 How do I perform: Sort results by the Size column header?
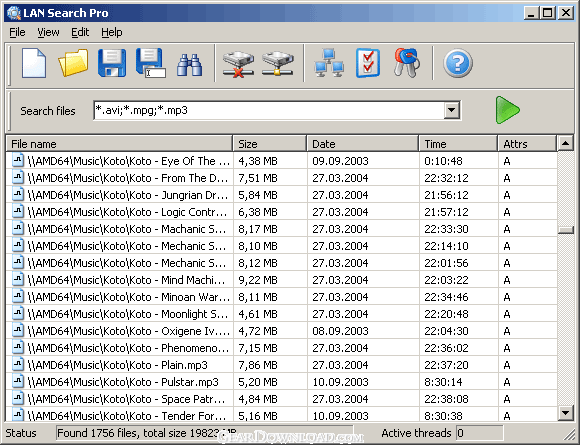click(270, 144)
